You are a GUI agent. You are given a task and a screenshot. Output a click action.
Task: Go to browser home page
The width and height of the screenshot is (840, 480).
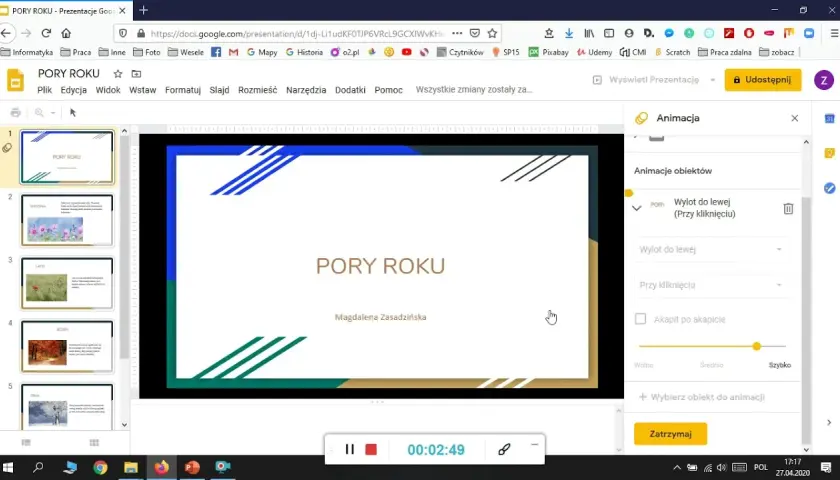click(x=66, y=33)
